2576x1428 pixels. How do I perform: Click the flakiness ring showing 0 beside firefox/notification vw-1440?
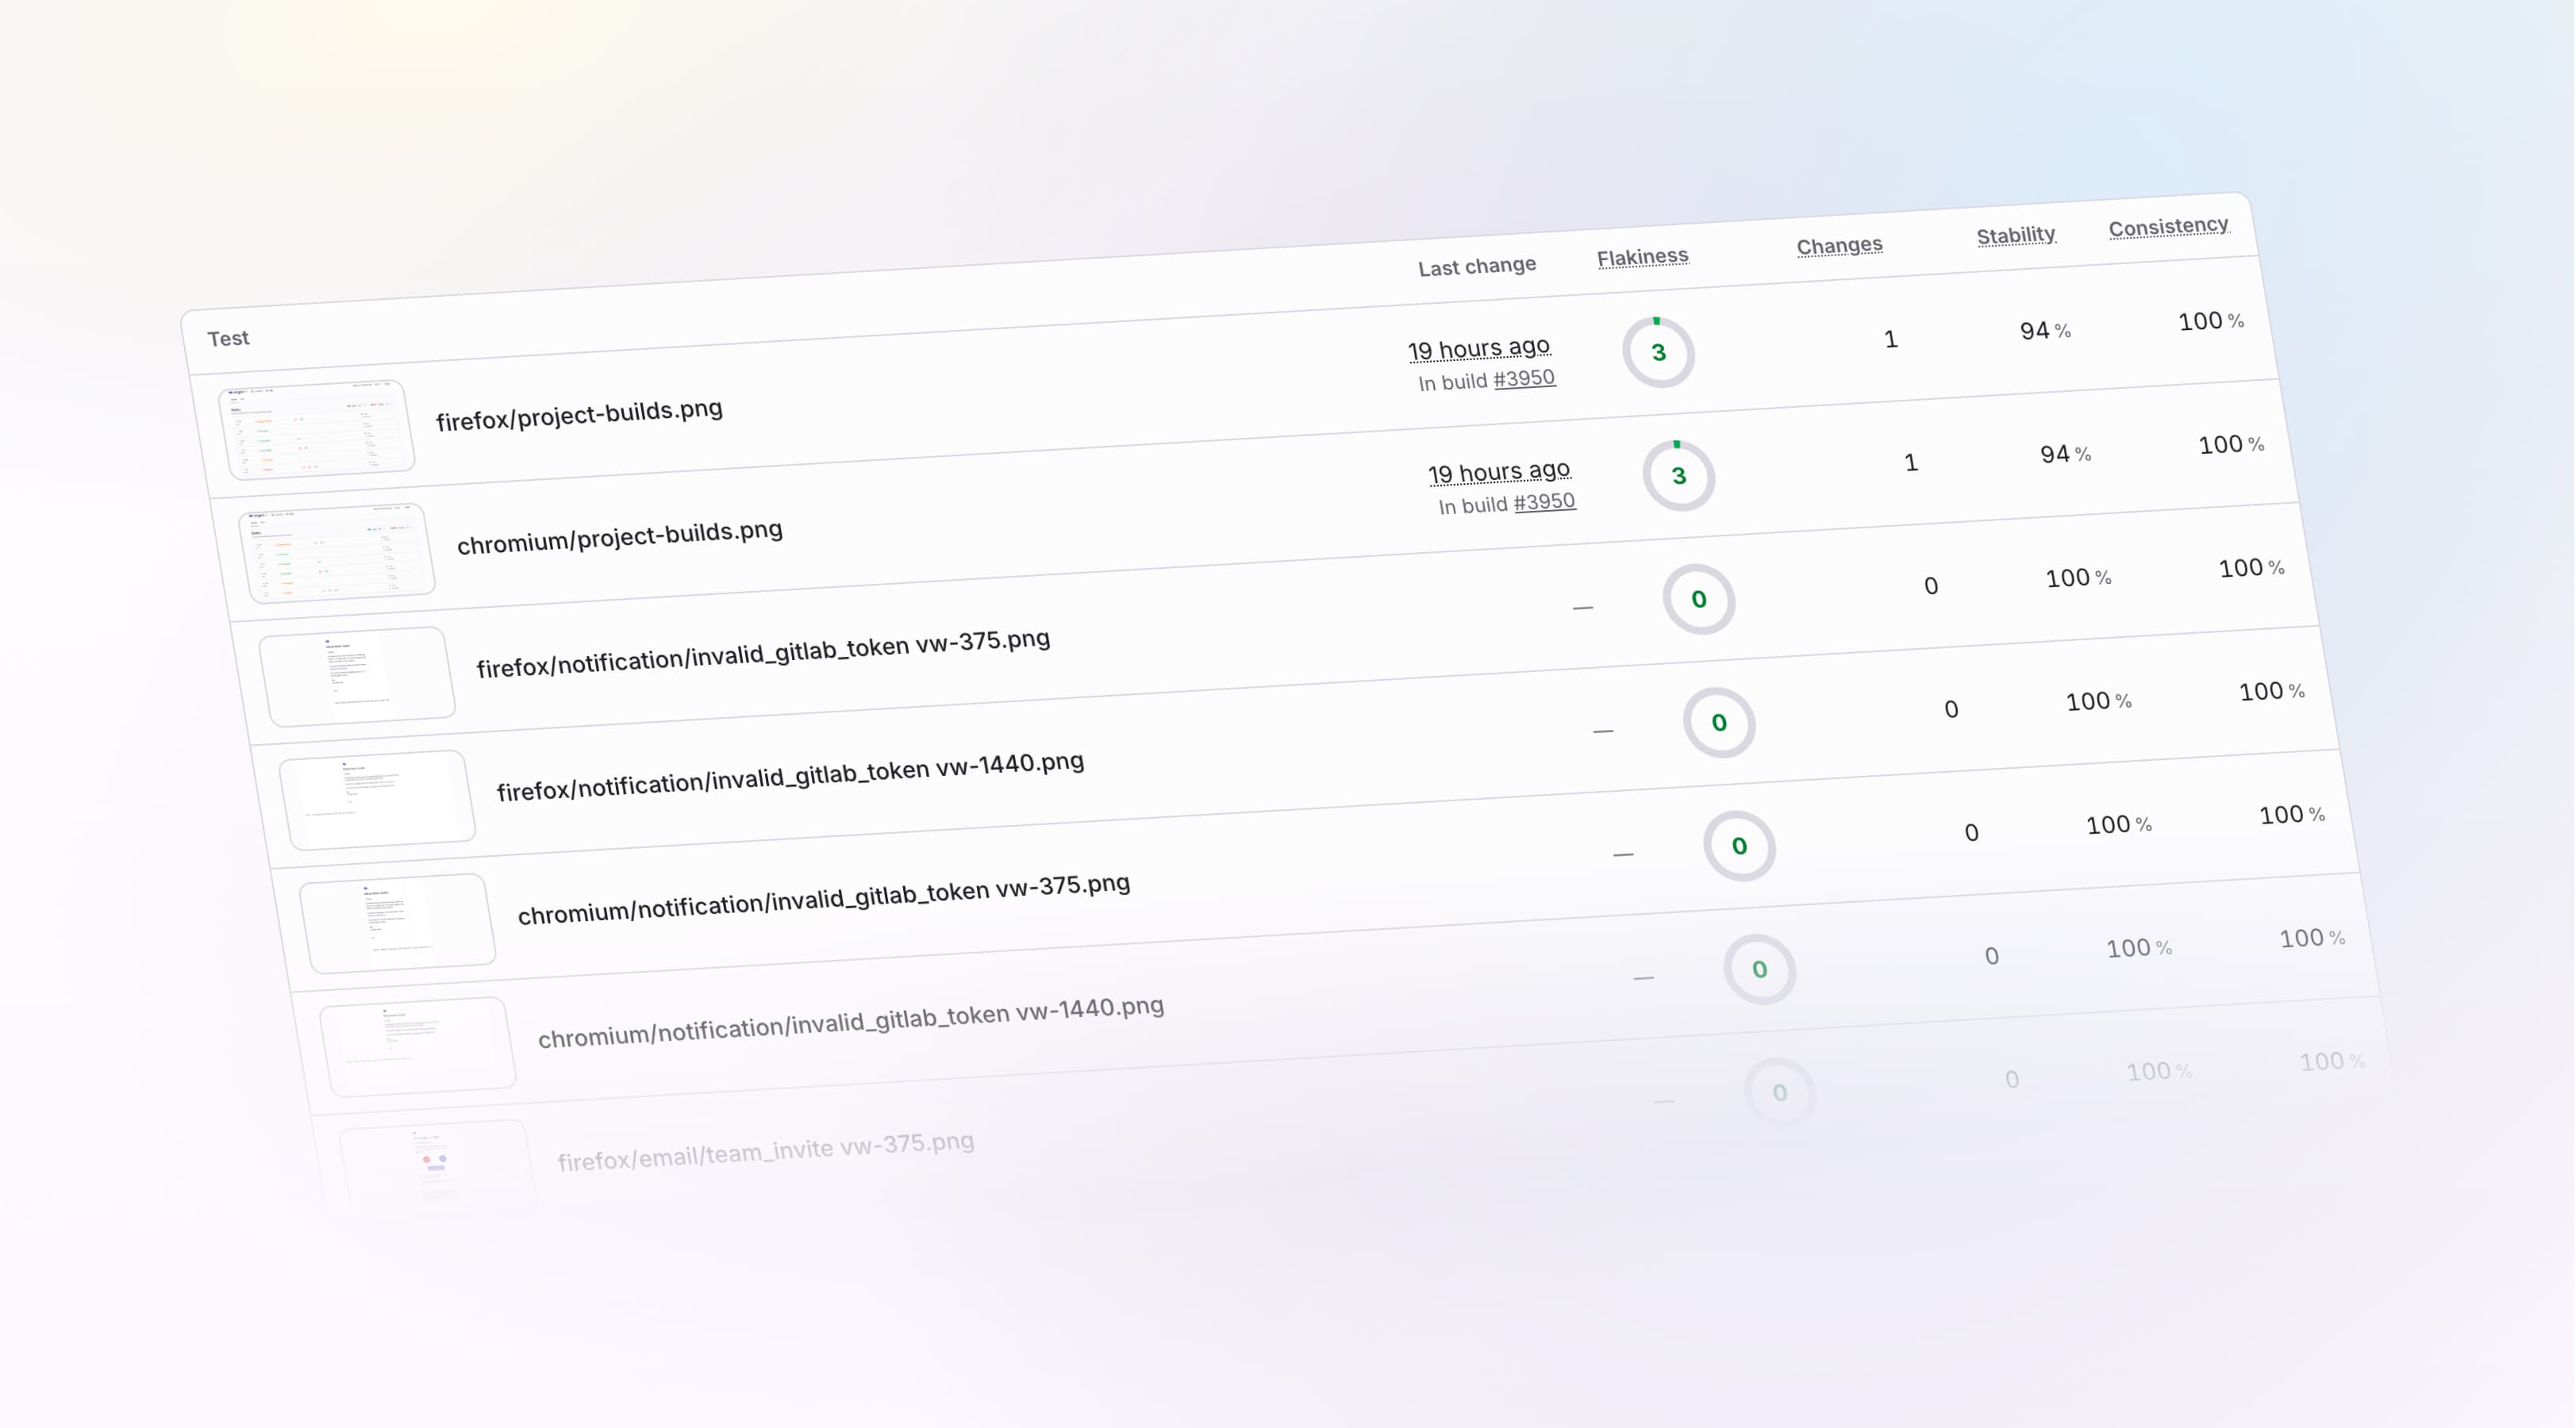(x=1718, y=723)
